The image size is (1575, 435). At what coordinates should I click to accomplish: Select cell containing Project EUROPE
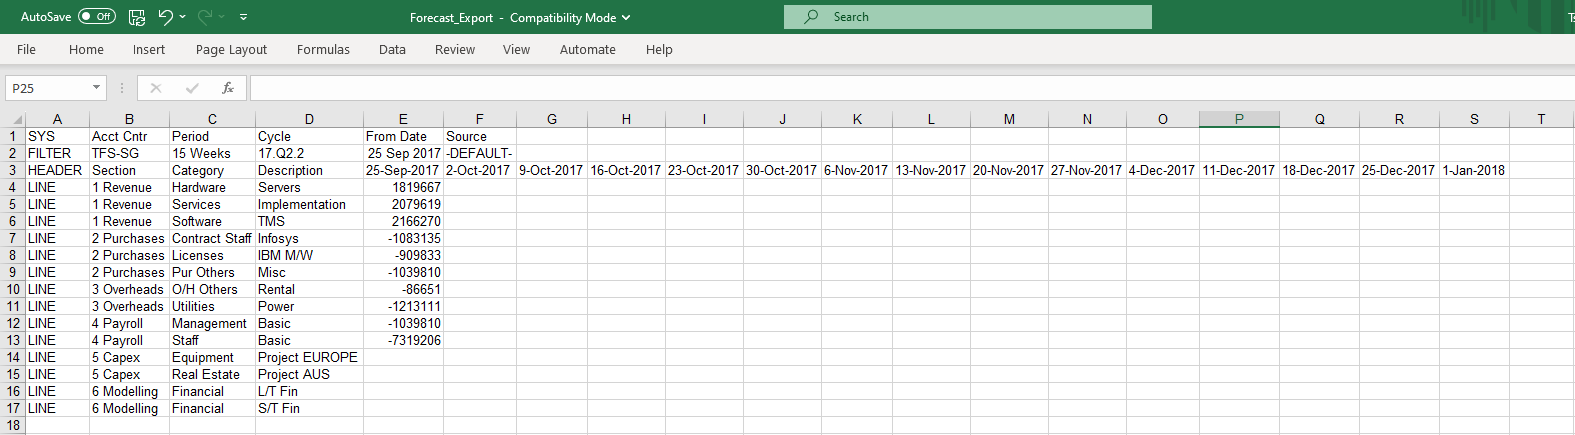(308, 358)
